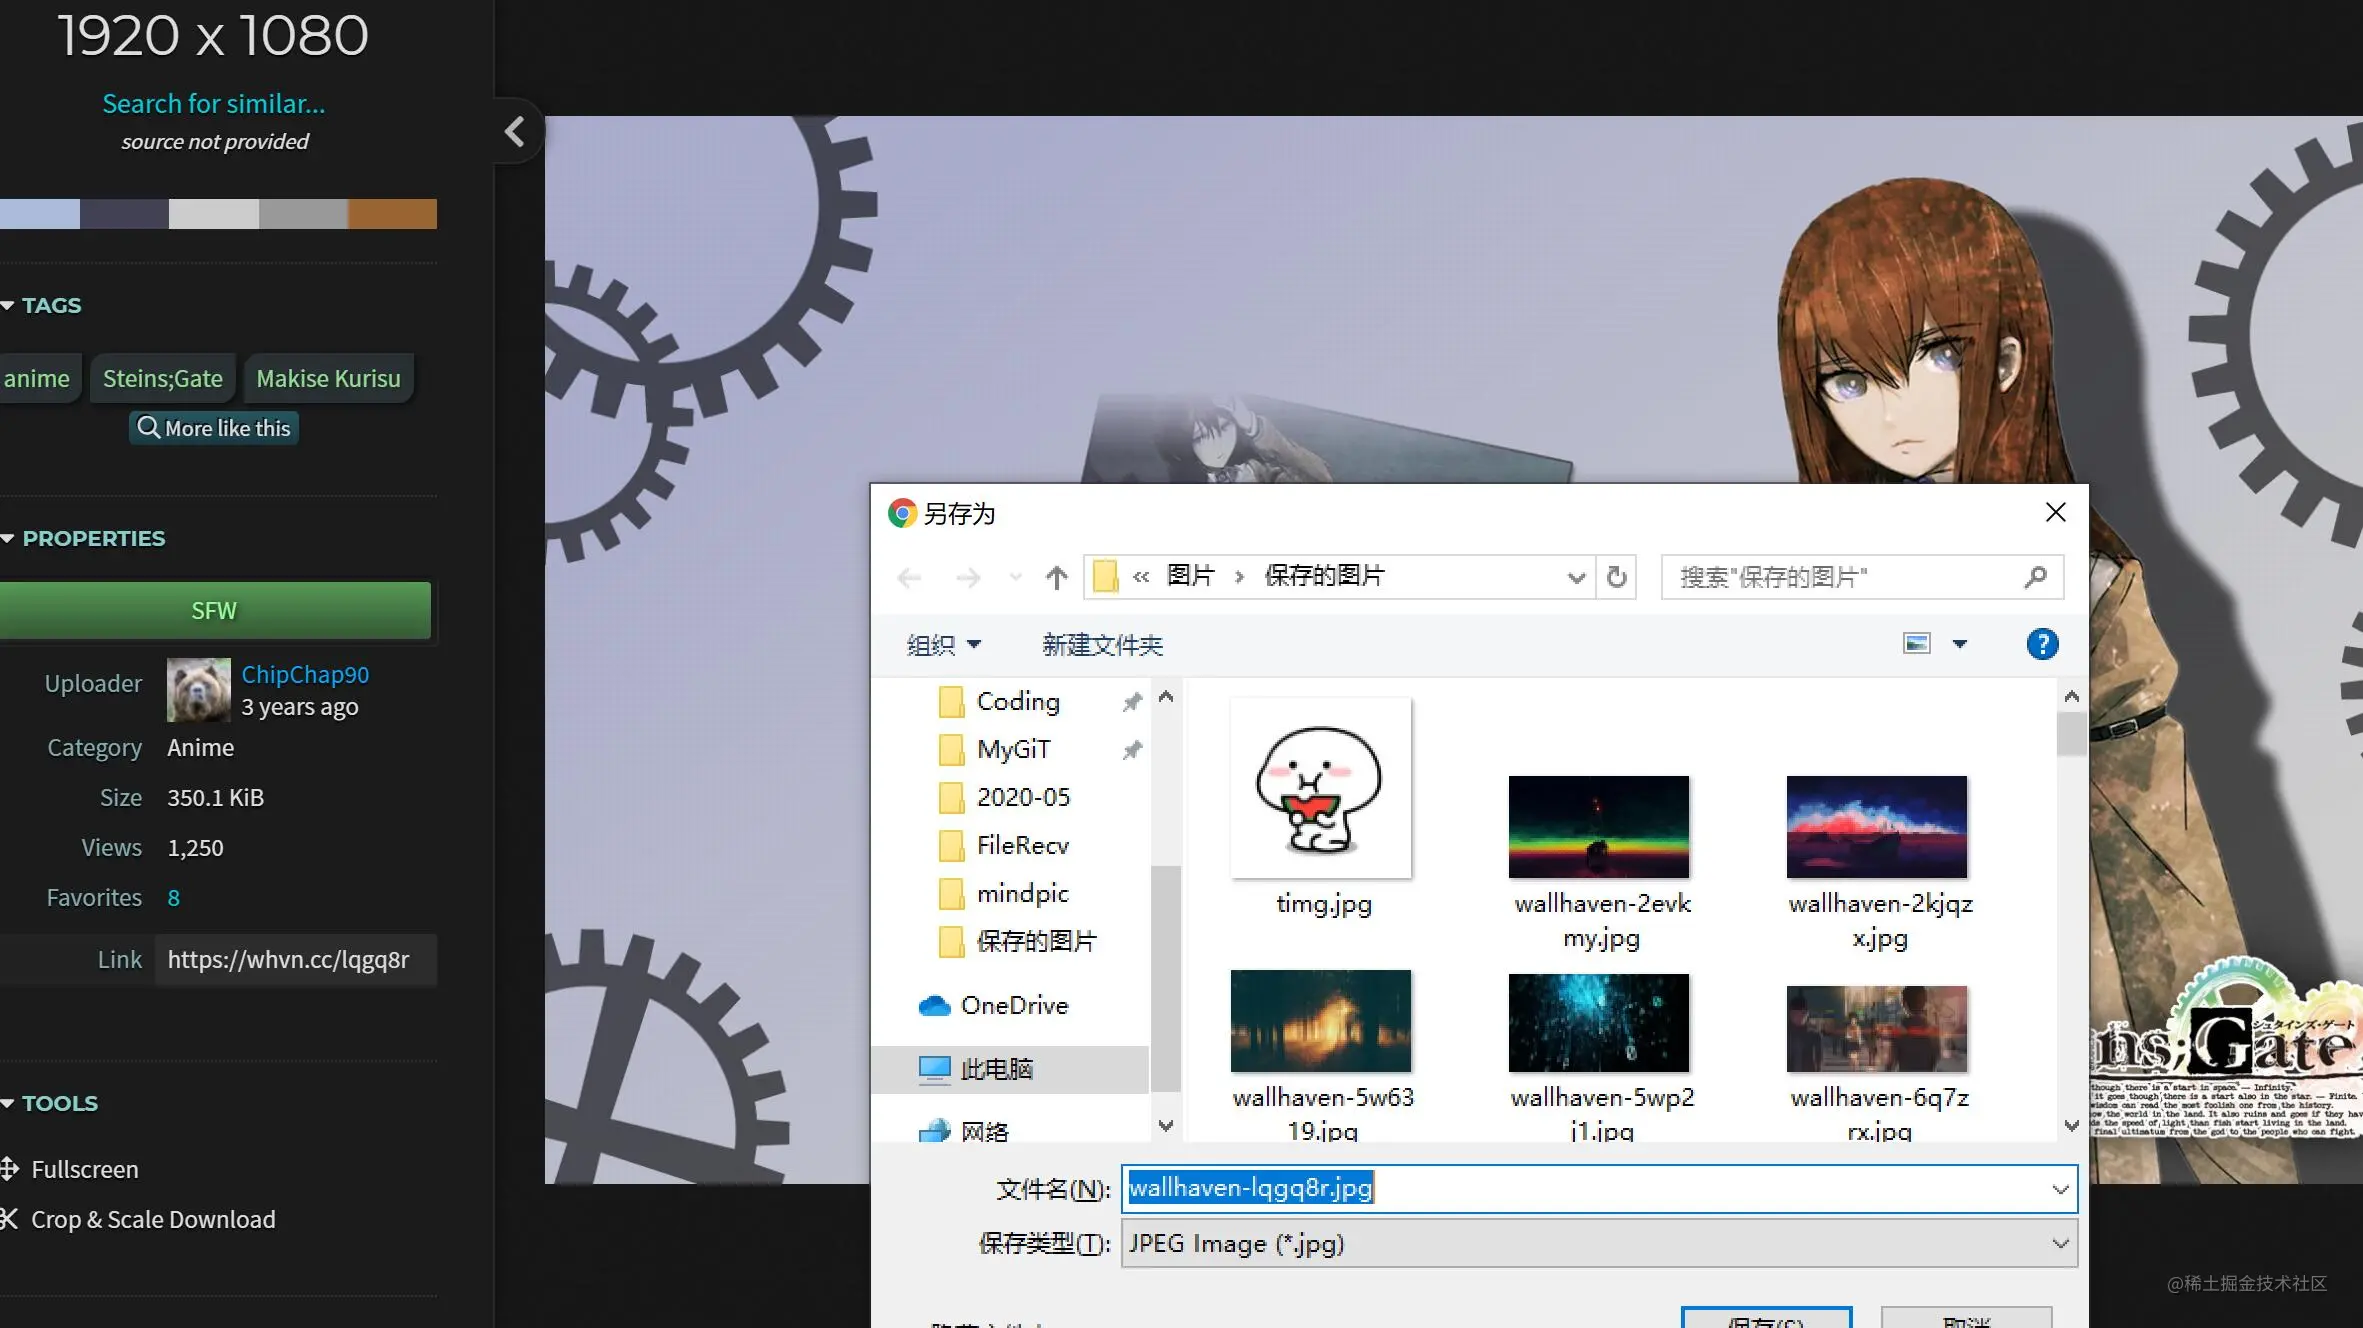Select the Anime tag filter
Image resolution: width=2363 pixels, height=1328 pixels.
(37, 377)
